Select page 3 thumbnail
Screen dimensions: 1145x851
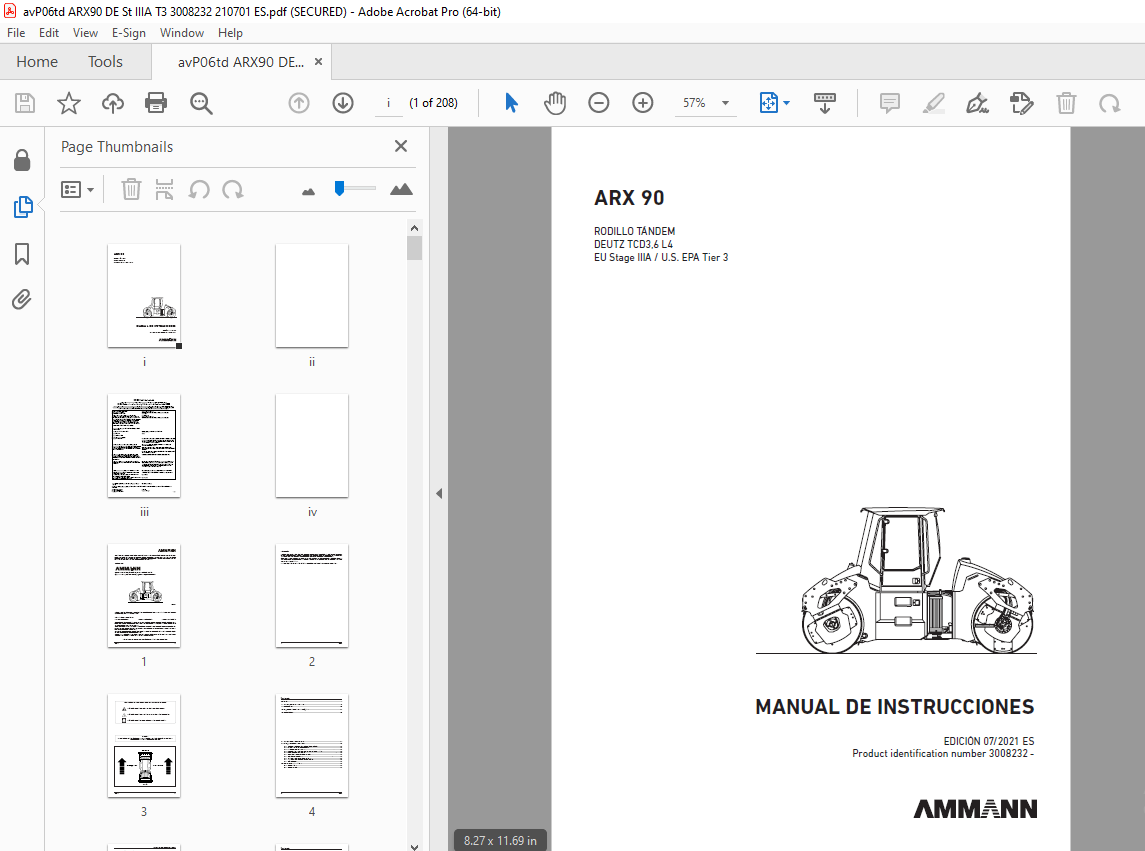point(144,746)
